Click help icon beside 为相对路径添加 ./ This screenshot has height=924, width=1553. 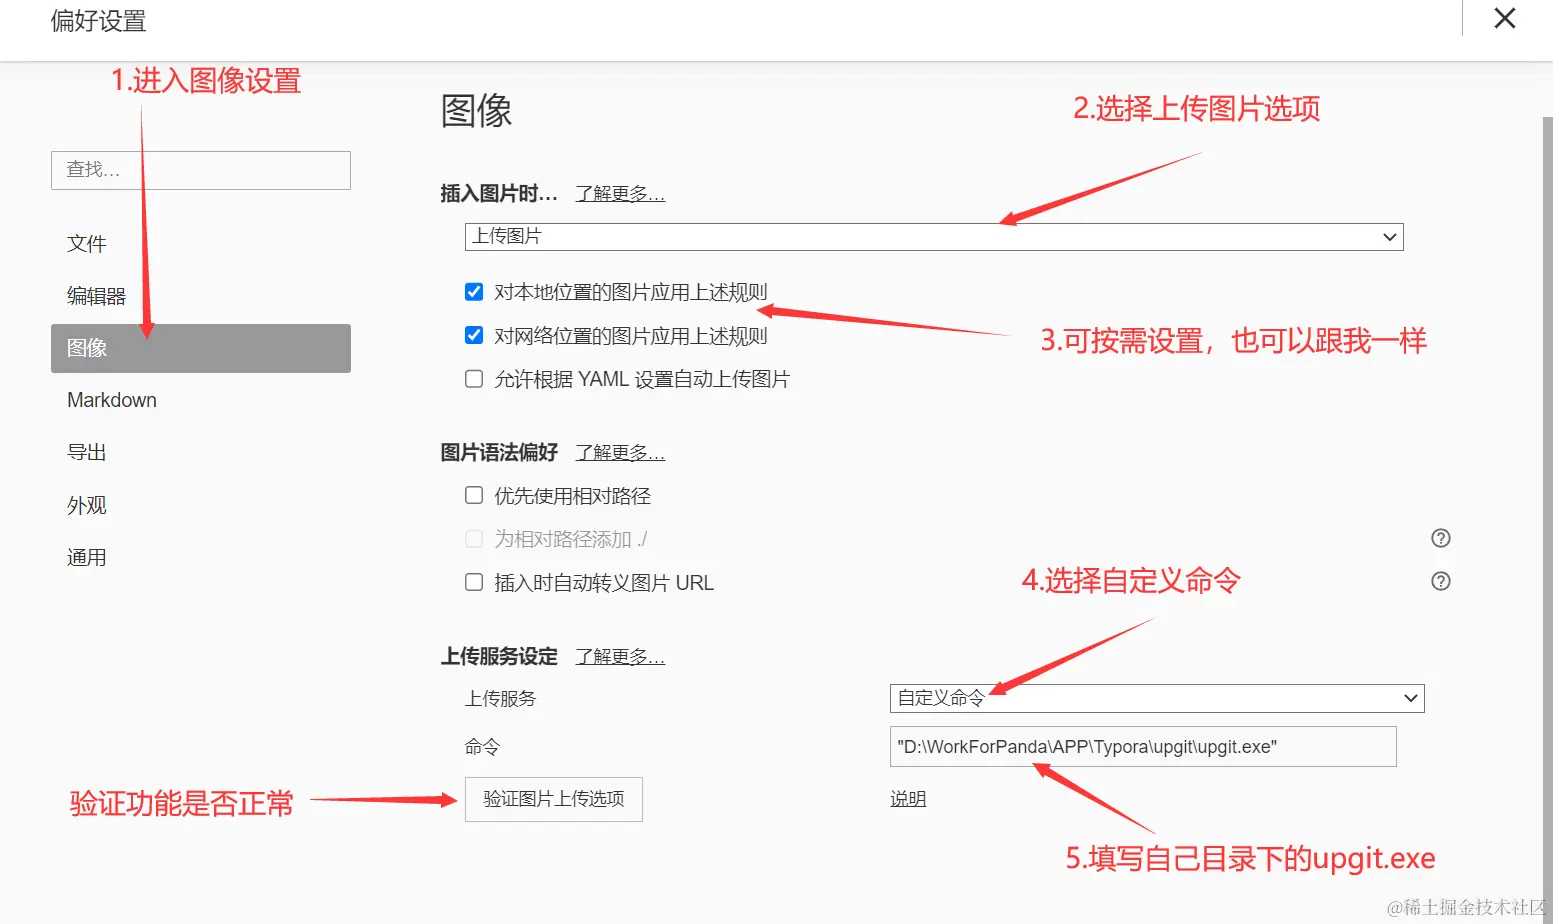(x=1441, y=538)
